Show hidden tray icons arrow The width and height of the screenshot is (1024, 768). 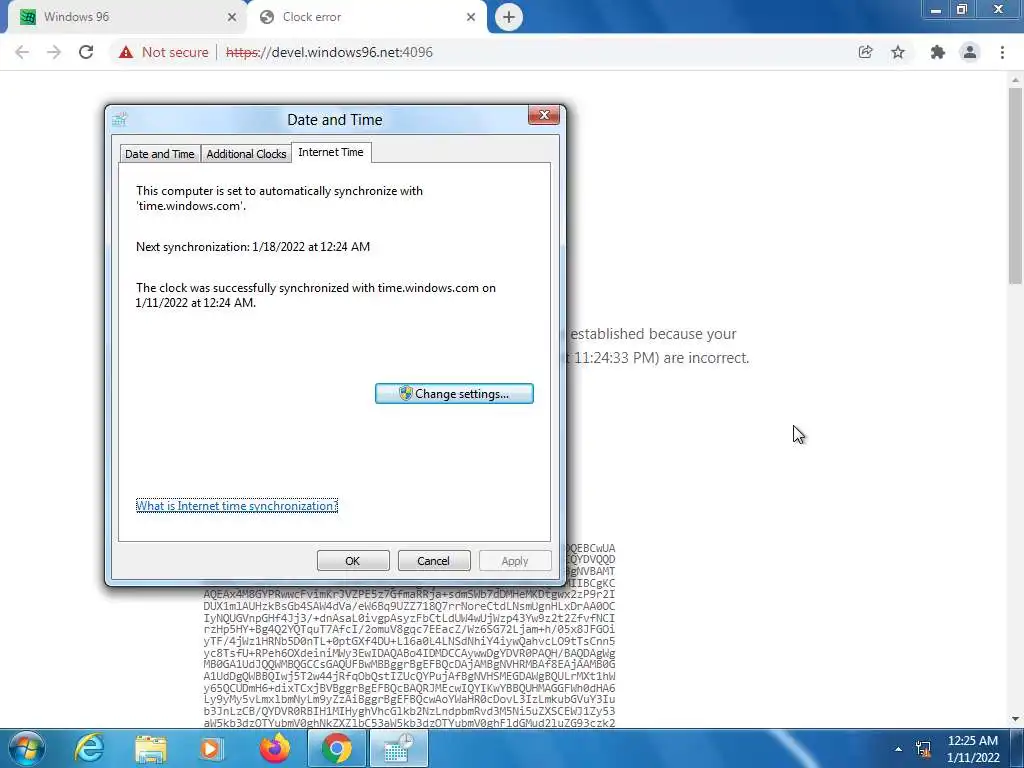tap(899, 749)
